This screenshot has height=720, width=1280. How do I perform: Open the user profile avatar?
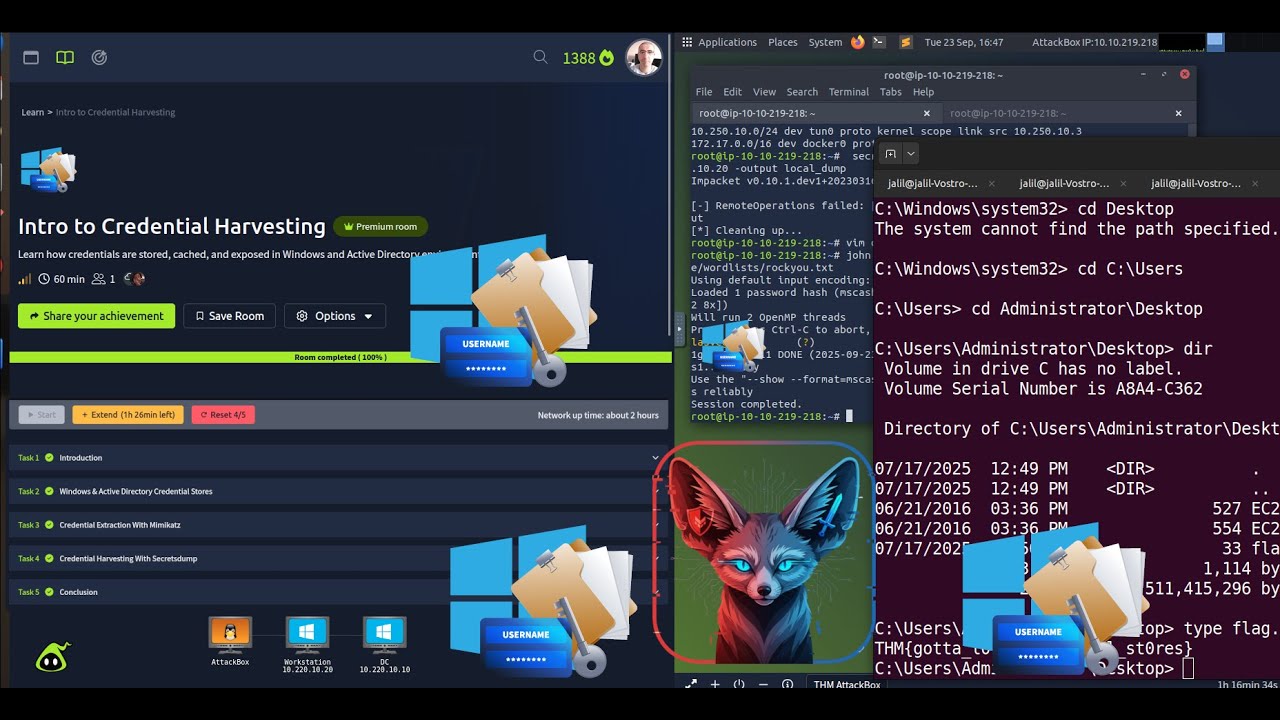pos(644,58)
